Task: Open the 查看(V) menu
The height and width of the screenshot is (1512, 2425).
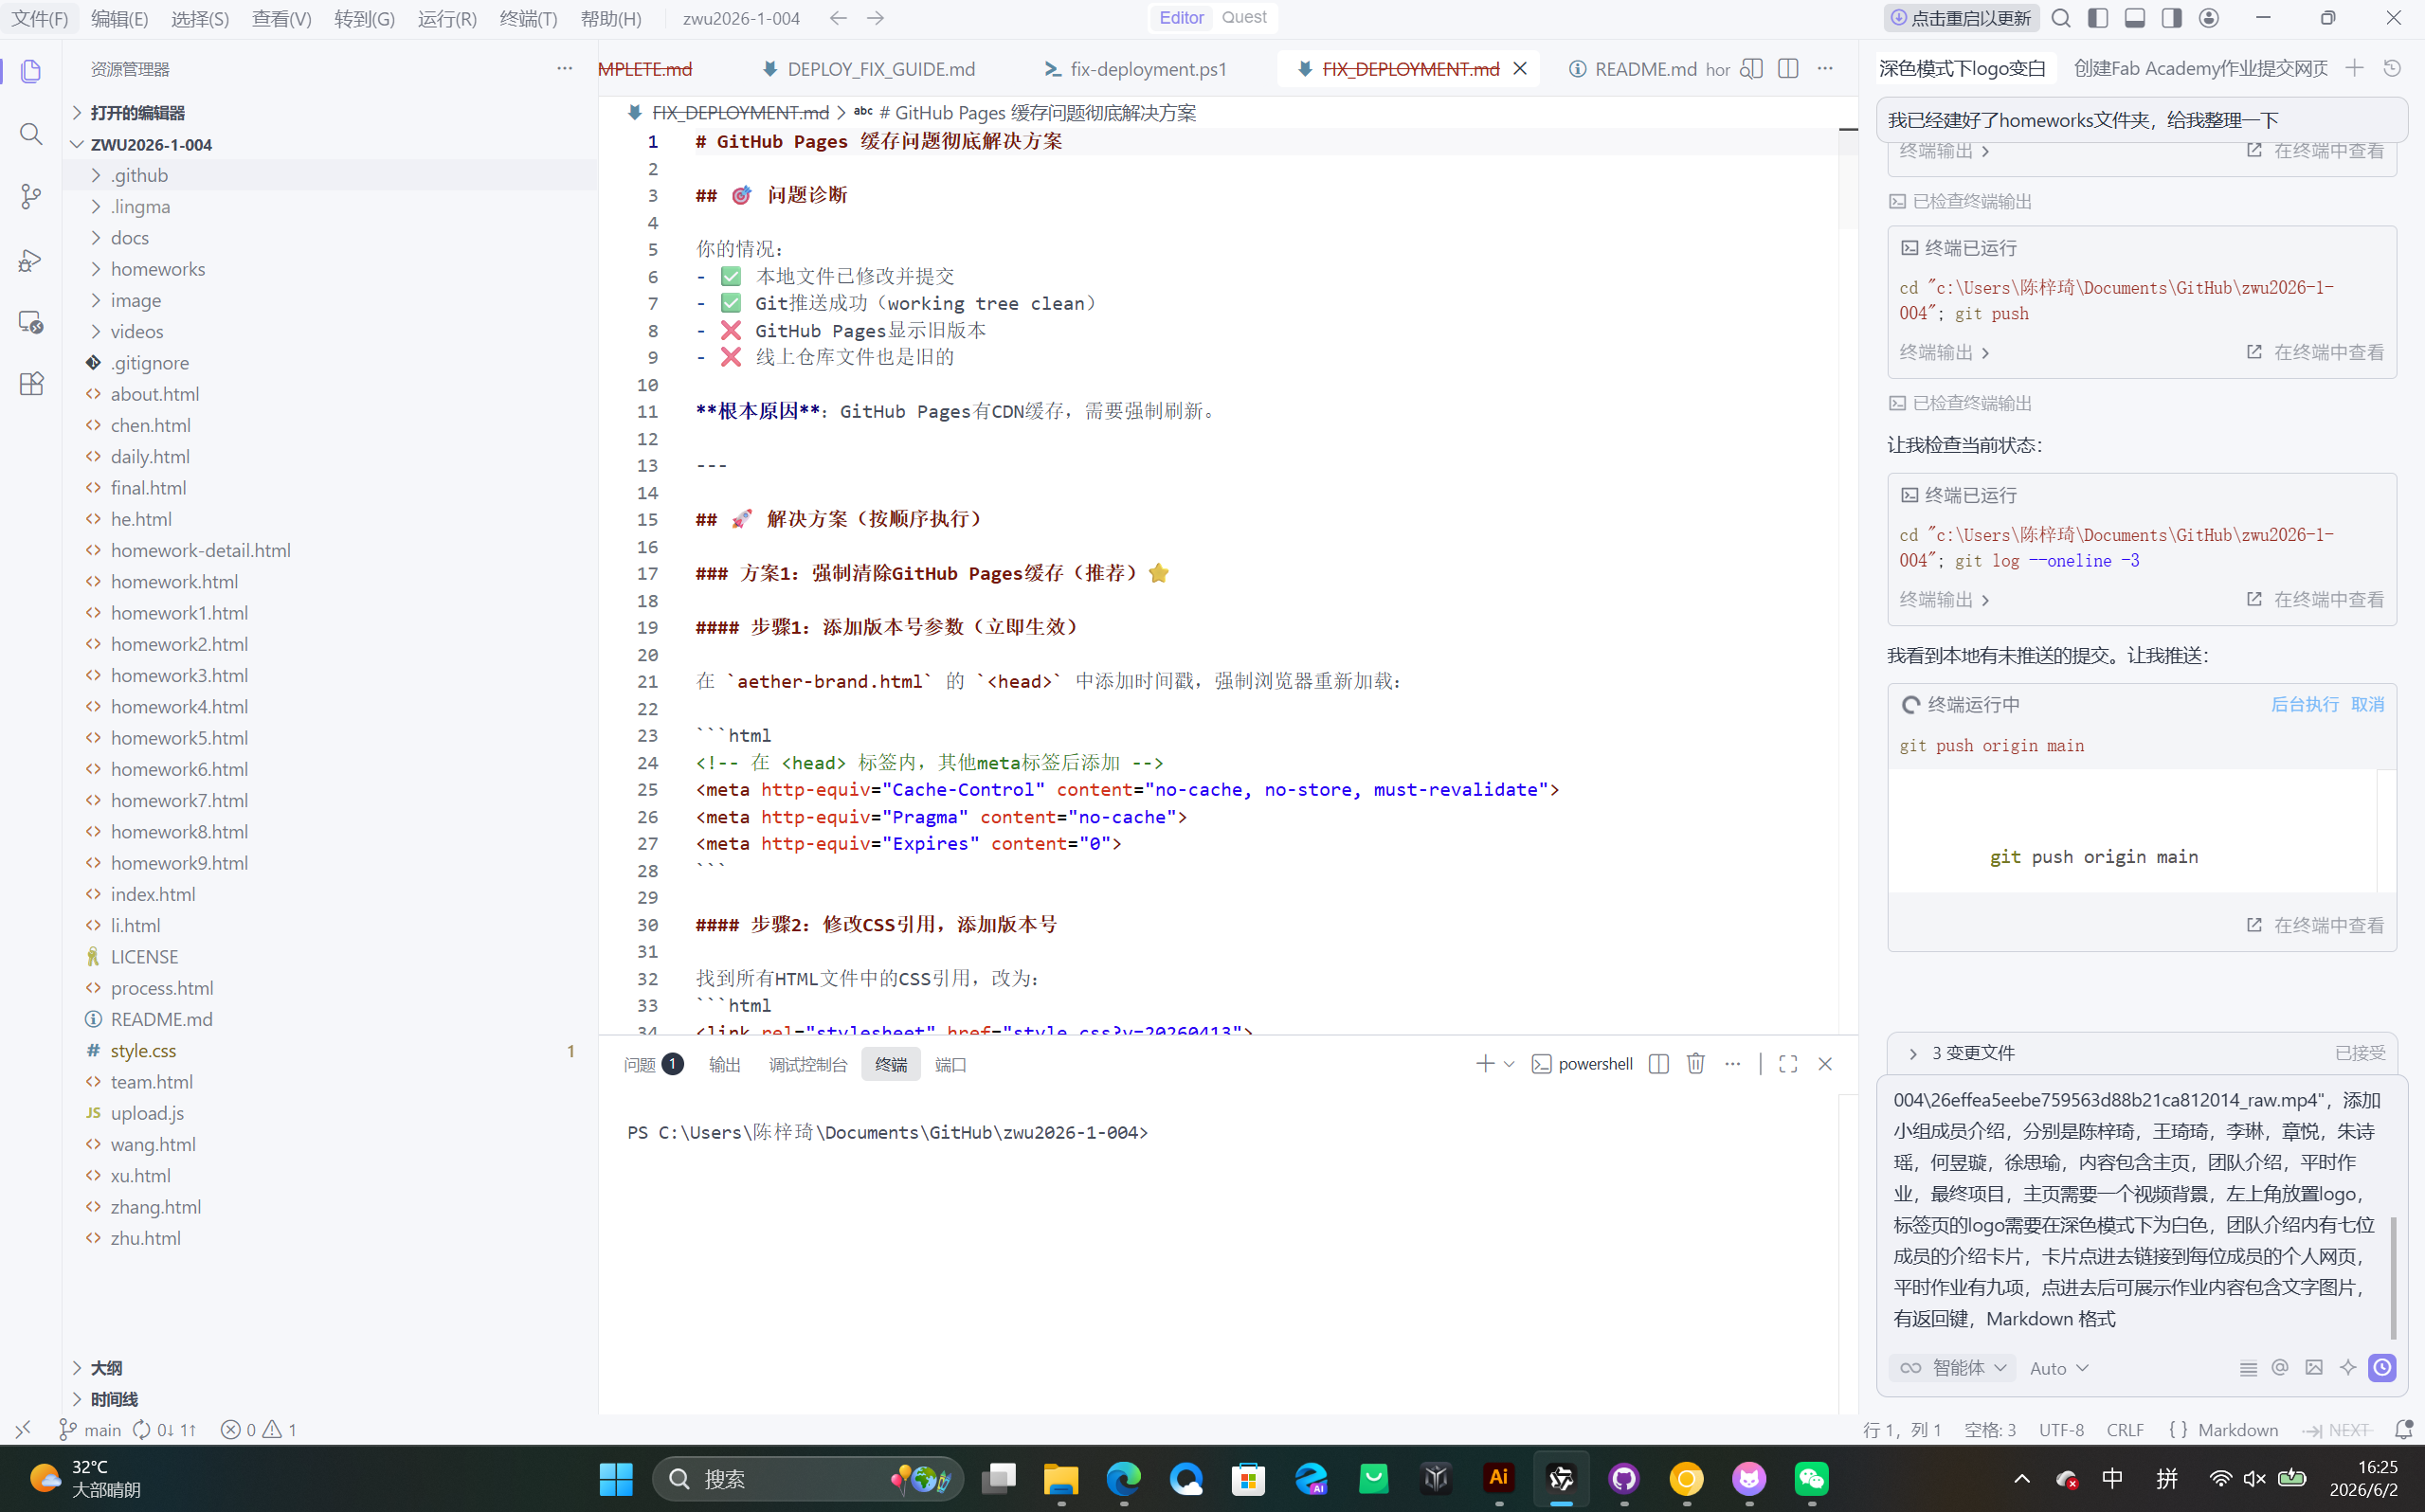Action: (x=281, y=18)
